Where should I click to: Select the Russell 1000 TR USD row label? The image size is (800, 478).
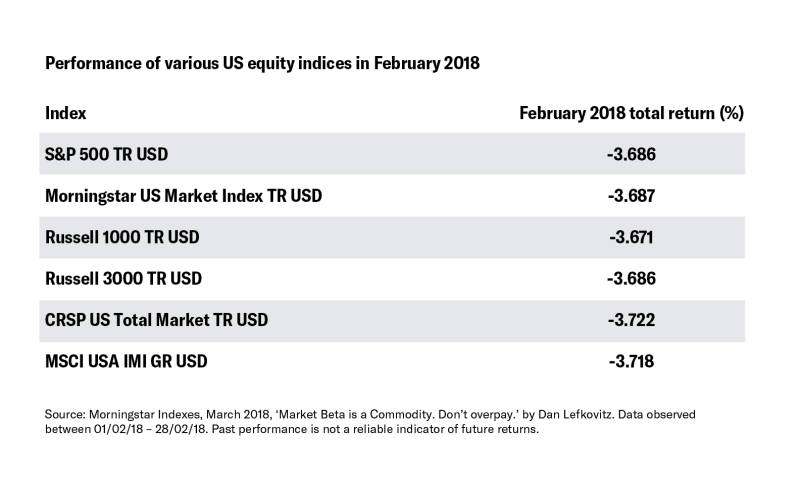122,237
